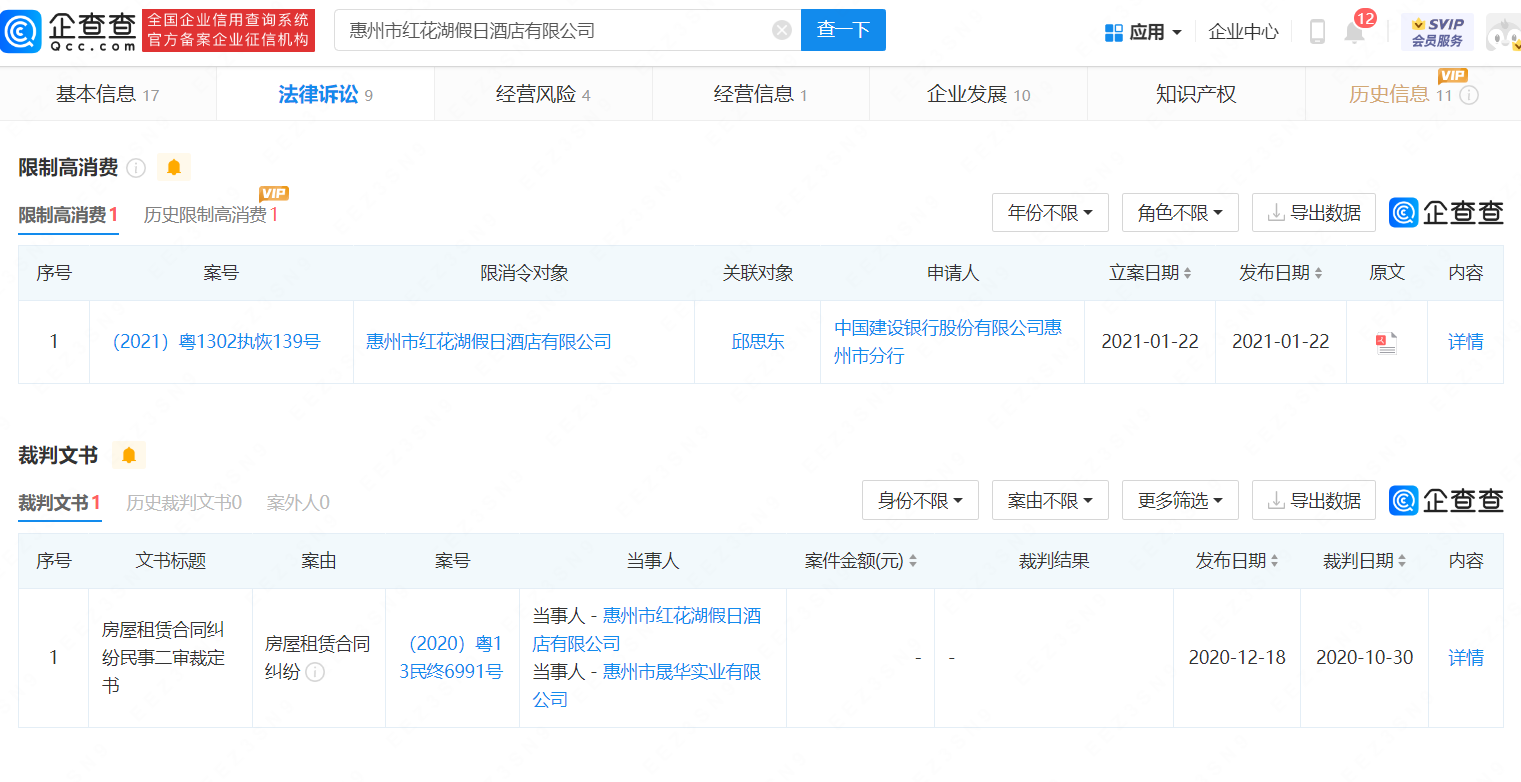Sort by 发布日期 in 裁判文书 table
1521x782 pixels.
click(1275, 561)
